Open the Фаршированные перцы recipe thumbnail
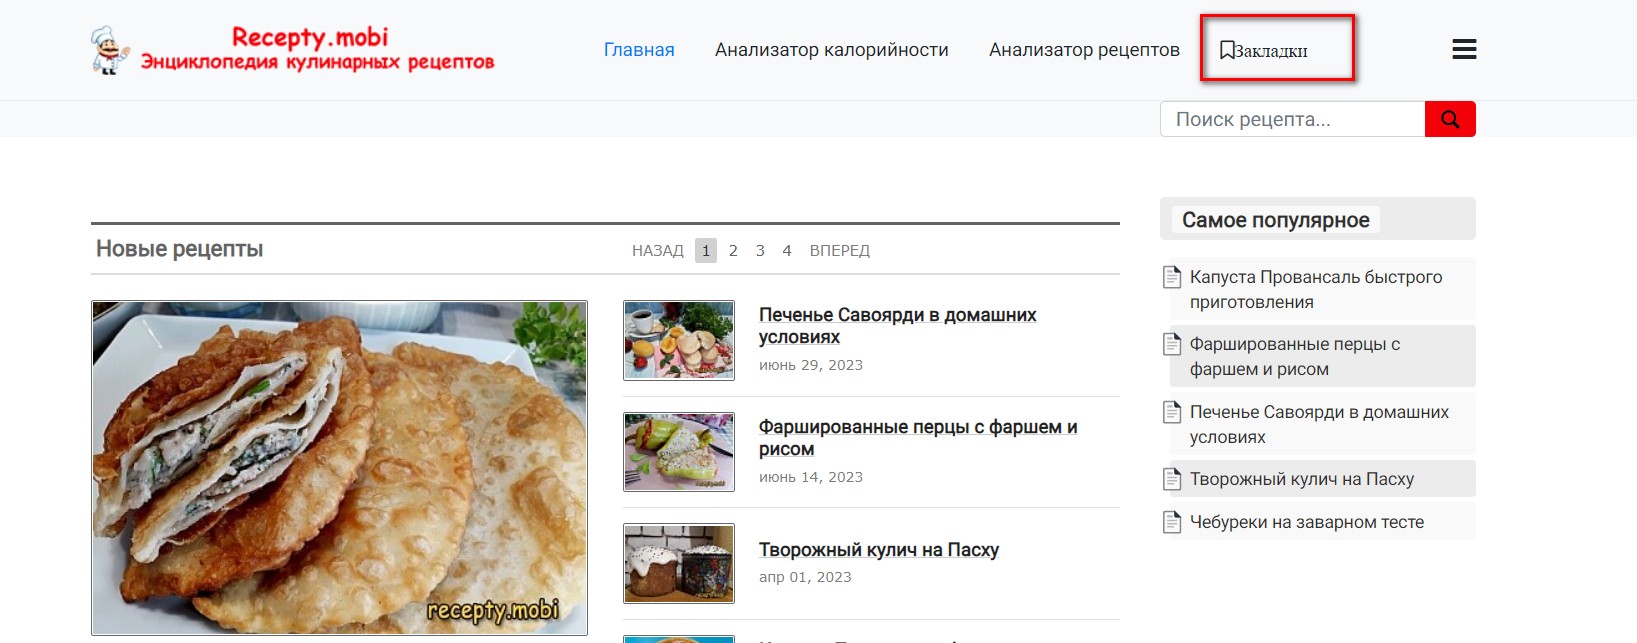Image resolution: width=1637 pixels, height=643 pixels. click(679, 452)
